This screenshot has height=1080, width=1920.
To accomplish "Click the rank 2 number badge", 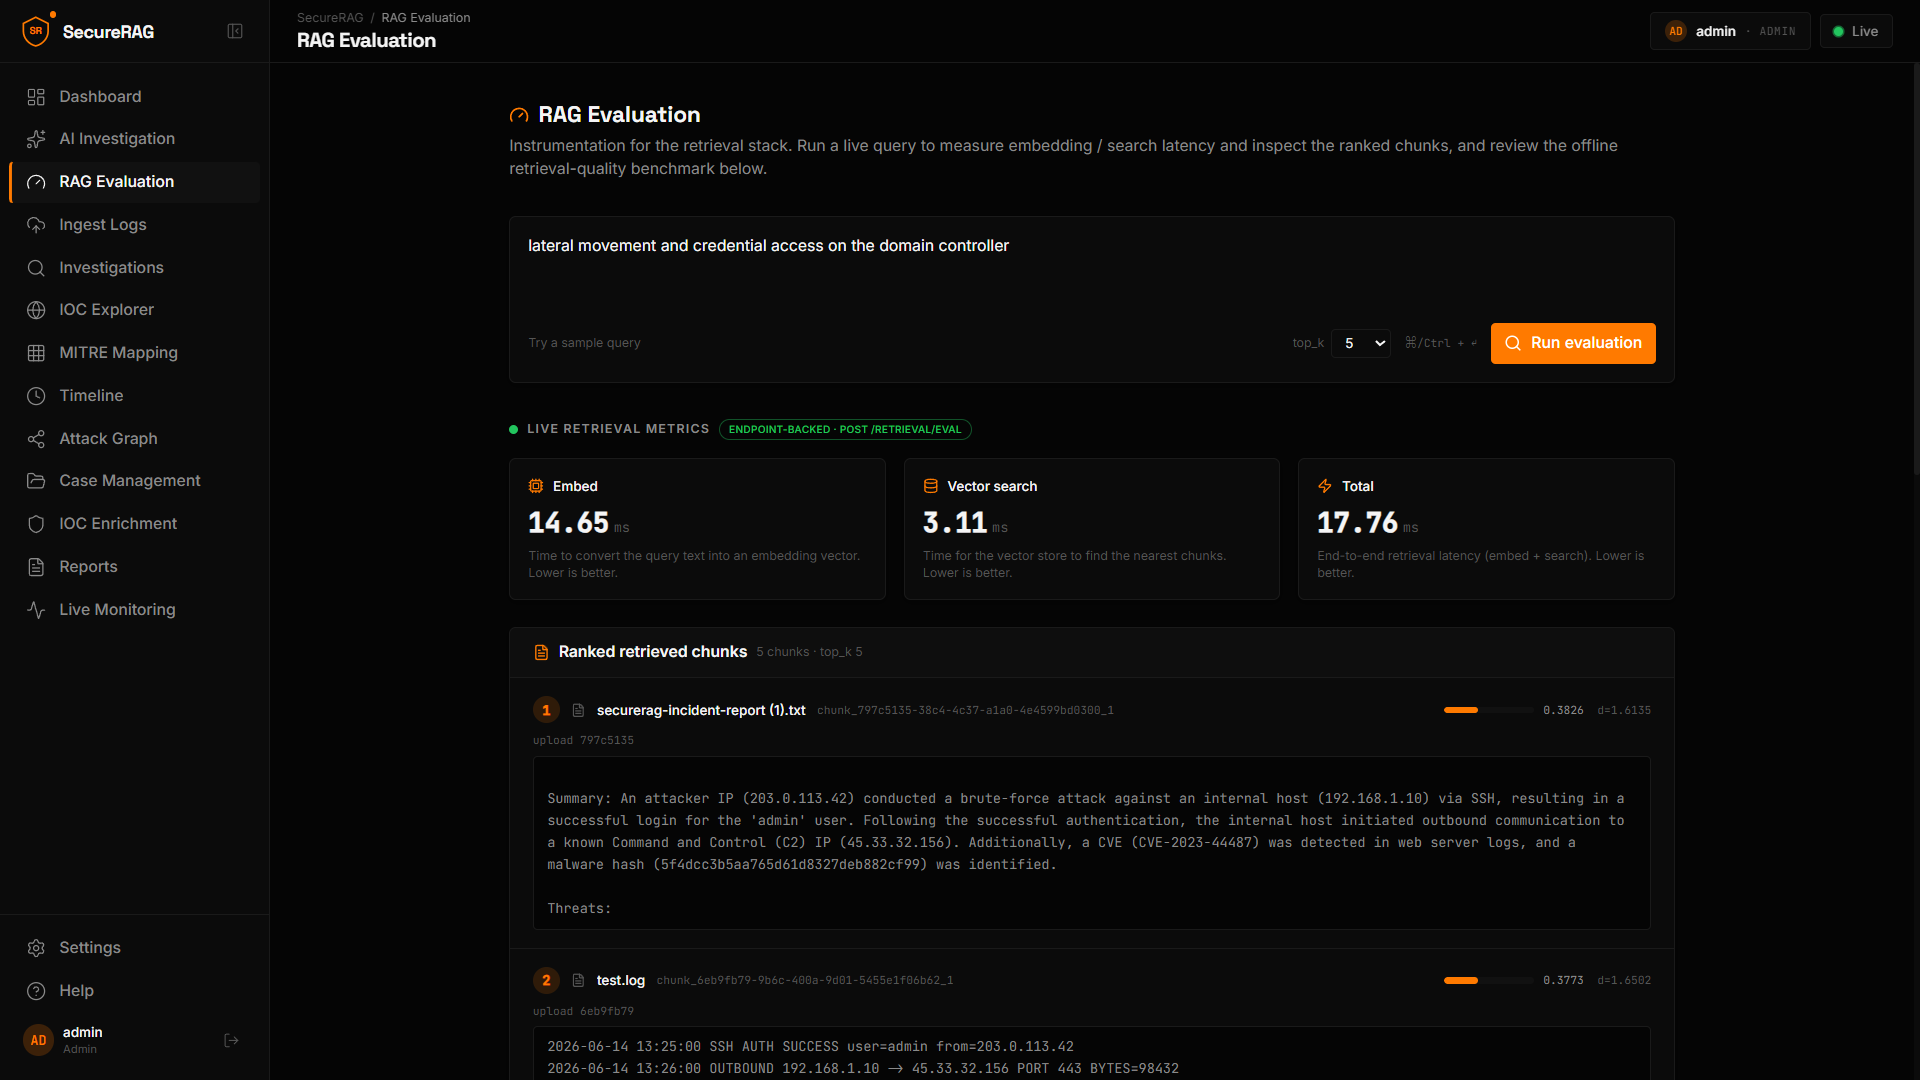I will coord(546,980).
